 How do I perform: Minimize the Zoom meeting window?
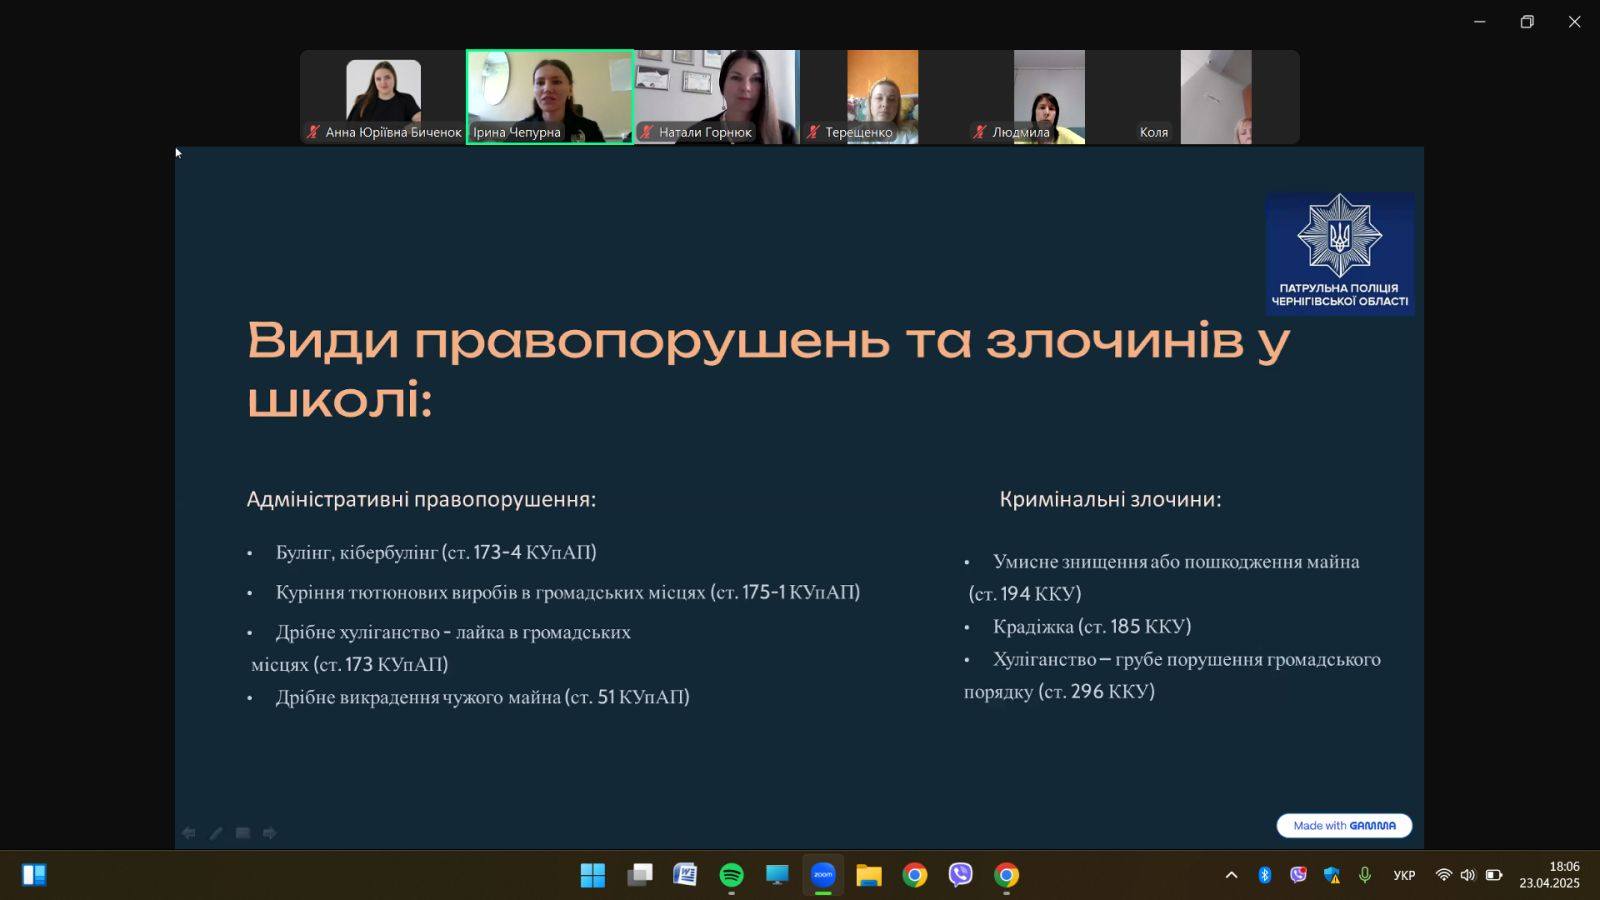[1480, 22]
